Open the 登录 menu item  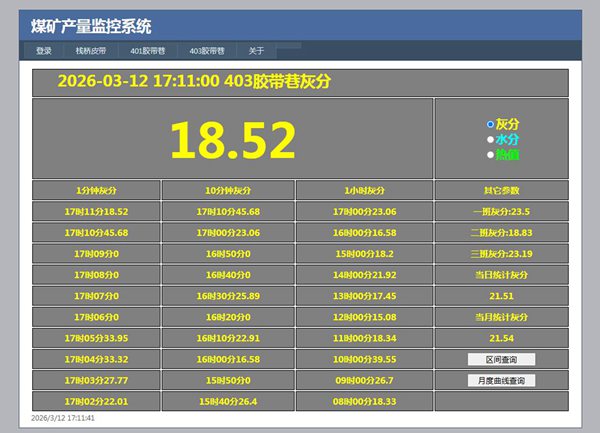tap(44, 50)
